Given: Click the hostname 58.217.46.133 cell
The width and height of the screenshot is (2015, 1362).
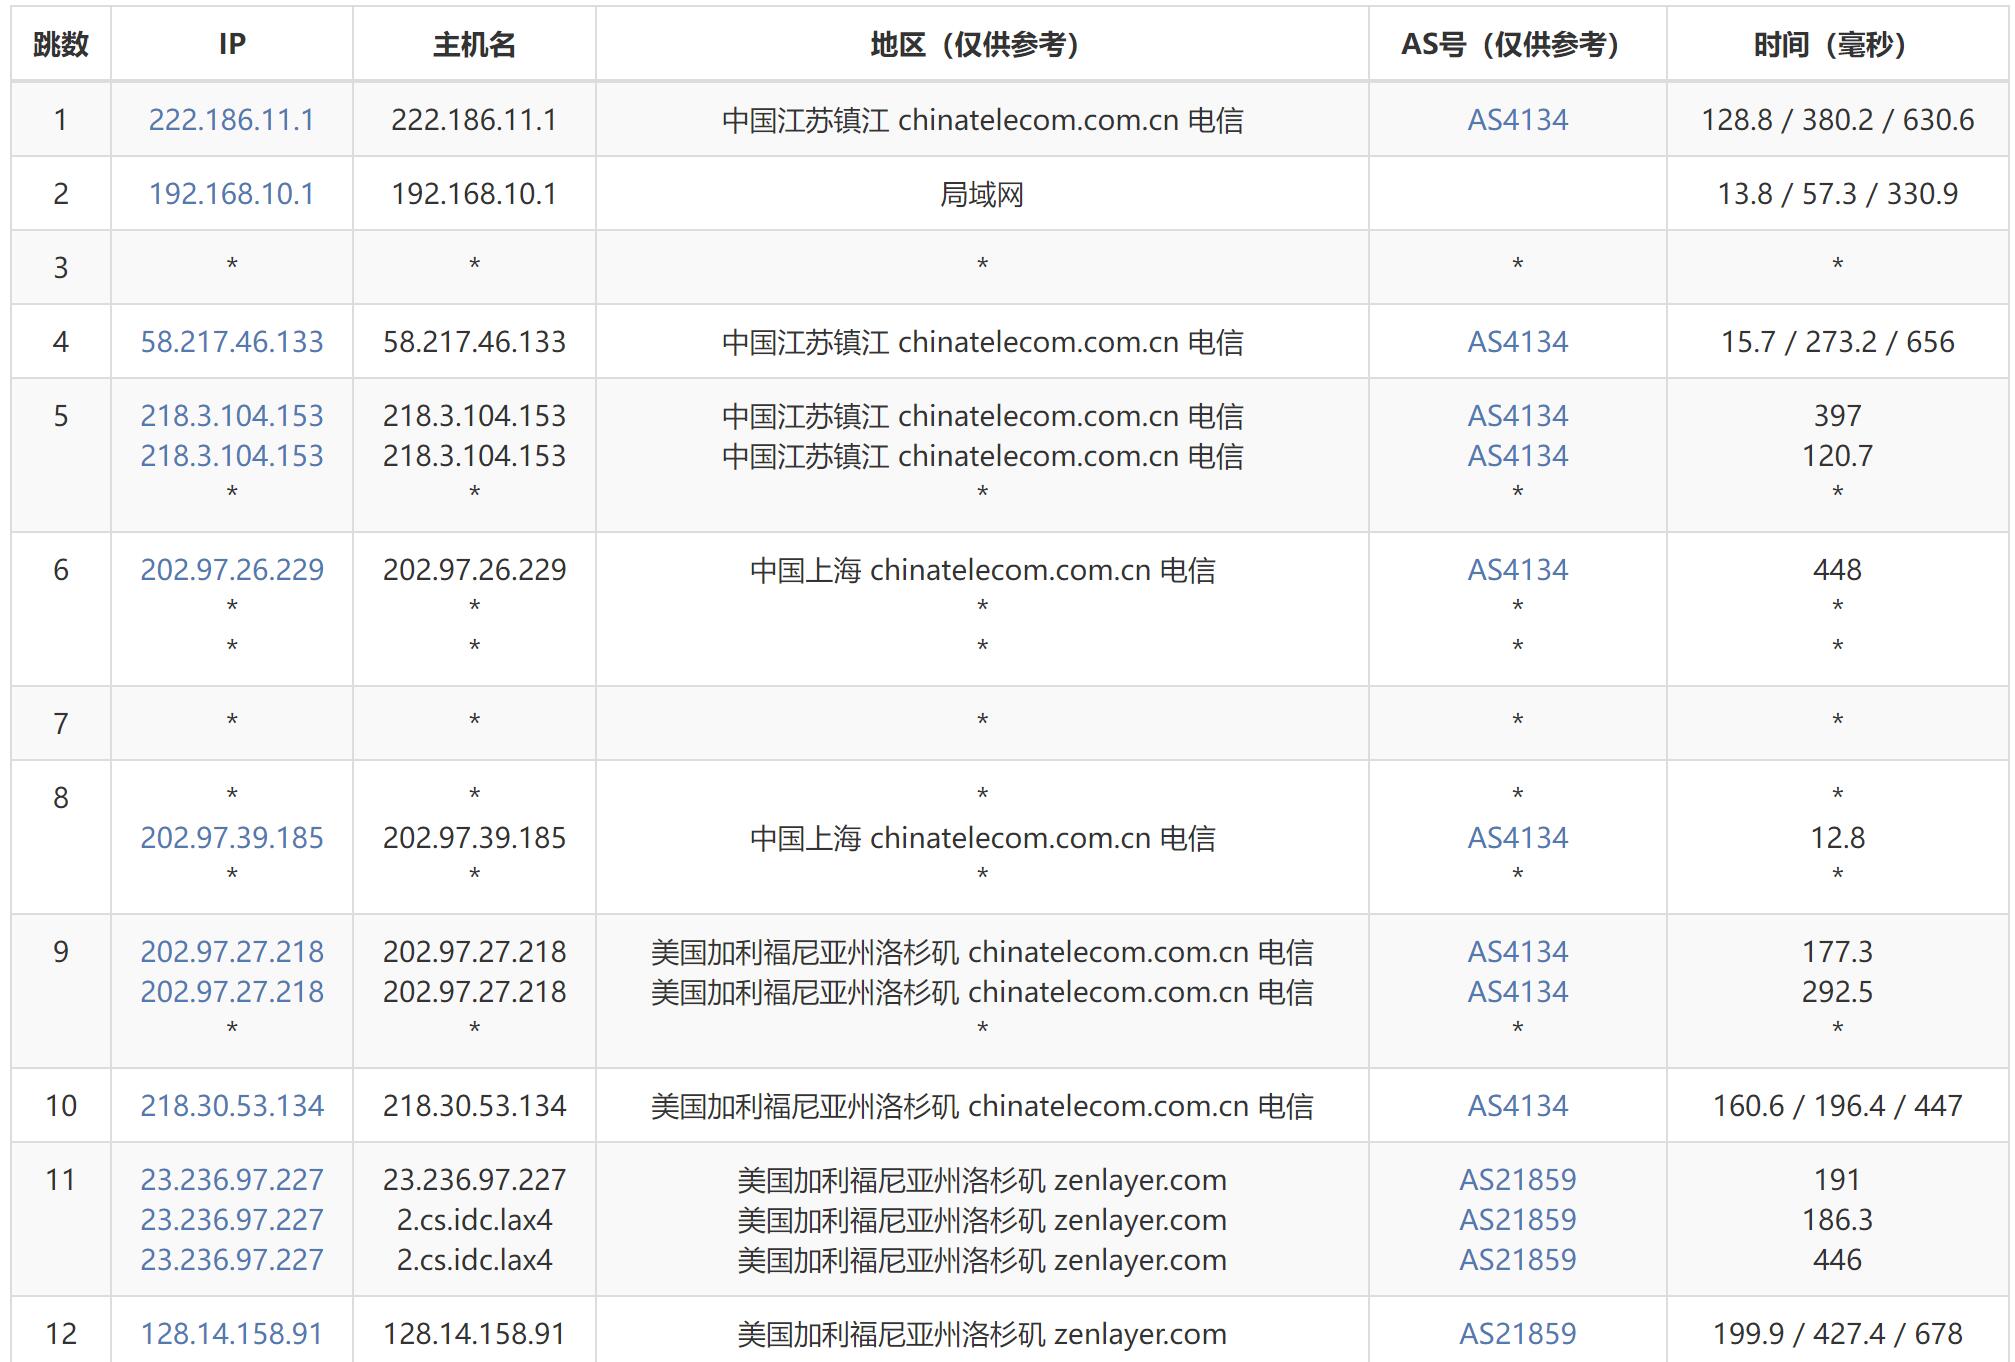Looking at the screenshot, I should tap(474, 342).
